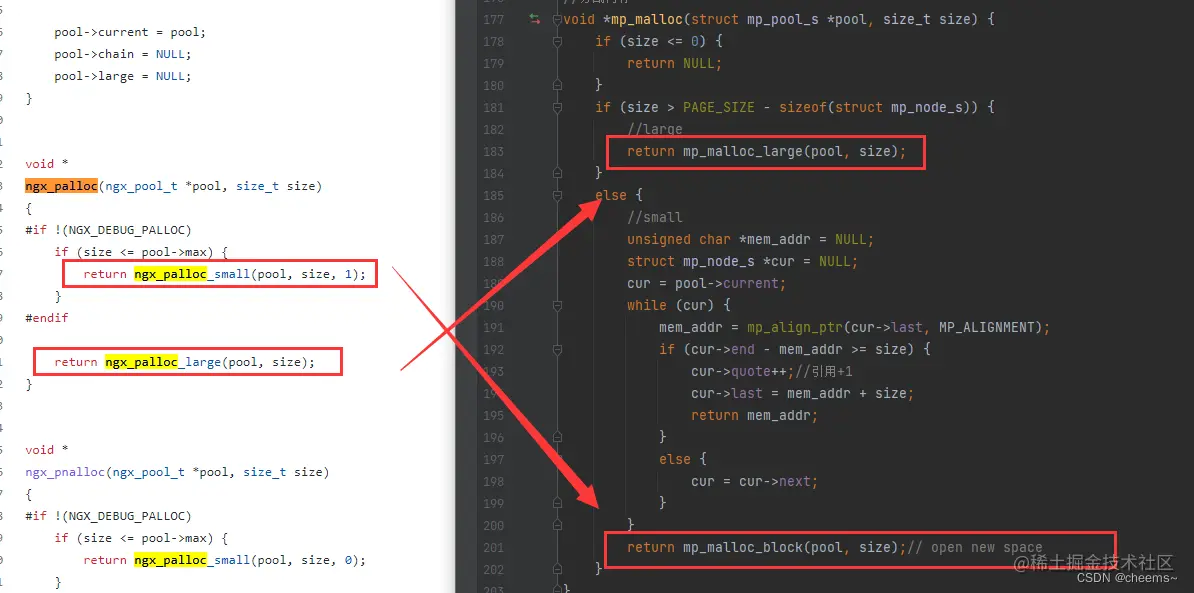Image resolution: width=1194 pixels, height=593 pixels.
Task: Click ngx_pool_t type in ngx_pnalloc signature
Action: (146, 472)
